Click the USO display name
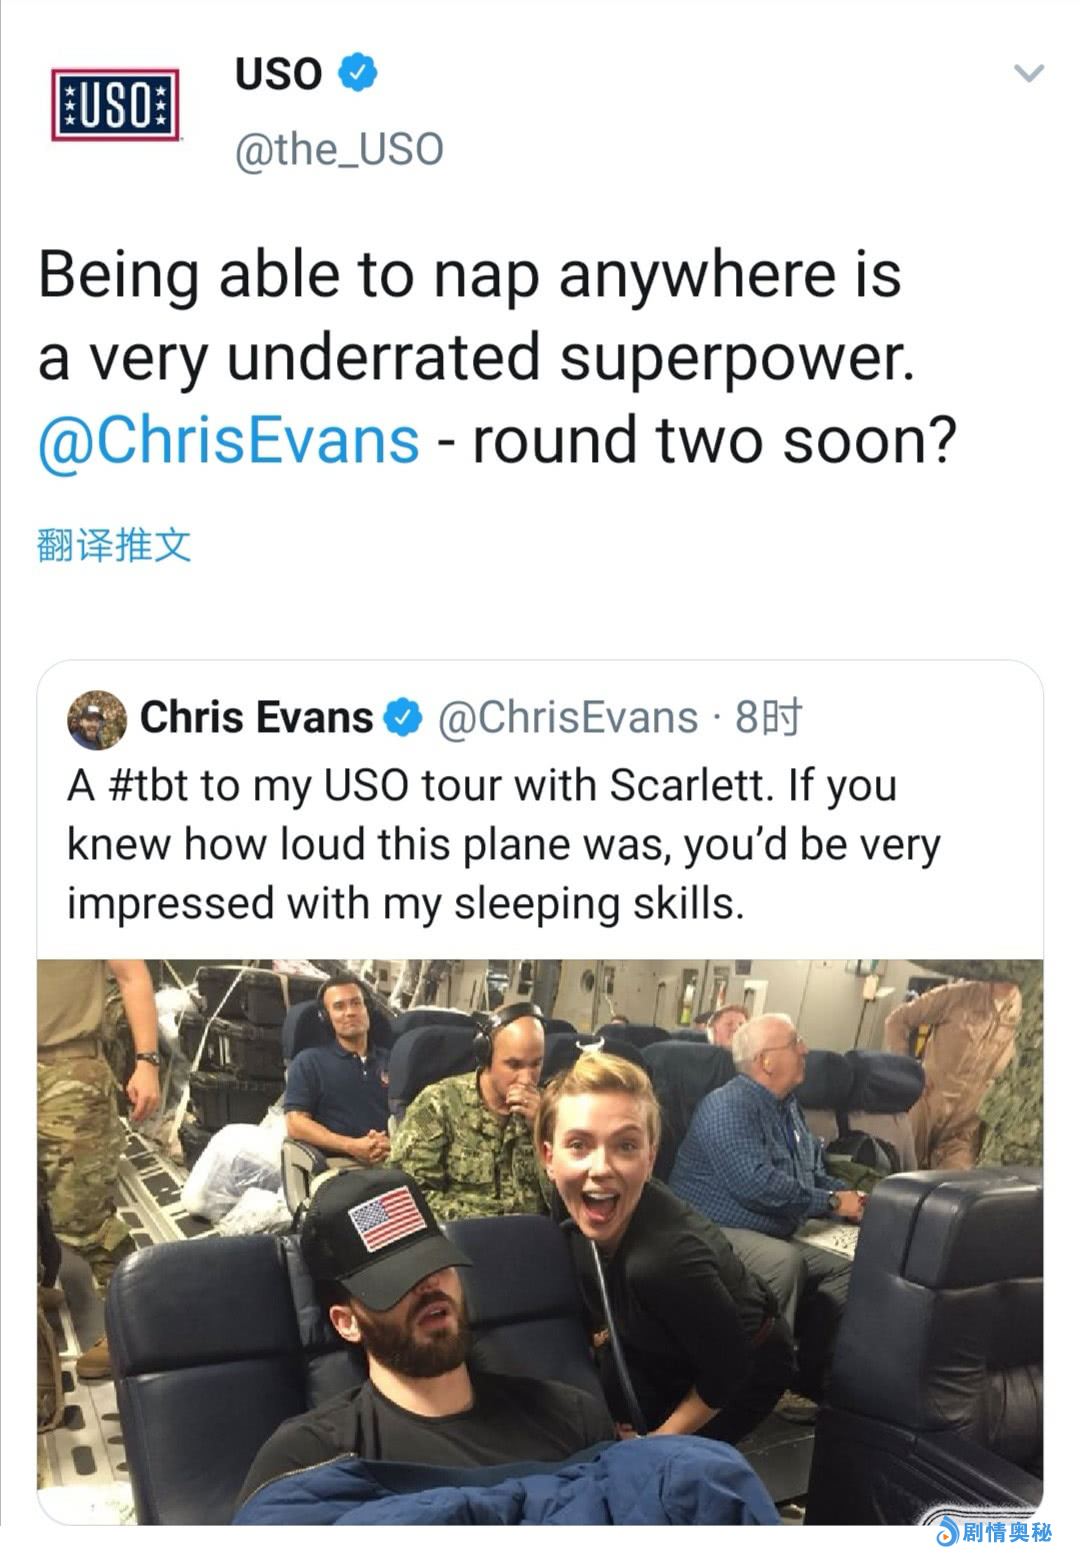 pyautogui.click(x=279, y=73)
